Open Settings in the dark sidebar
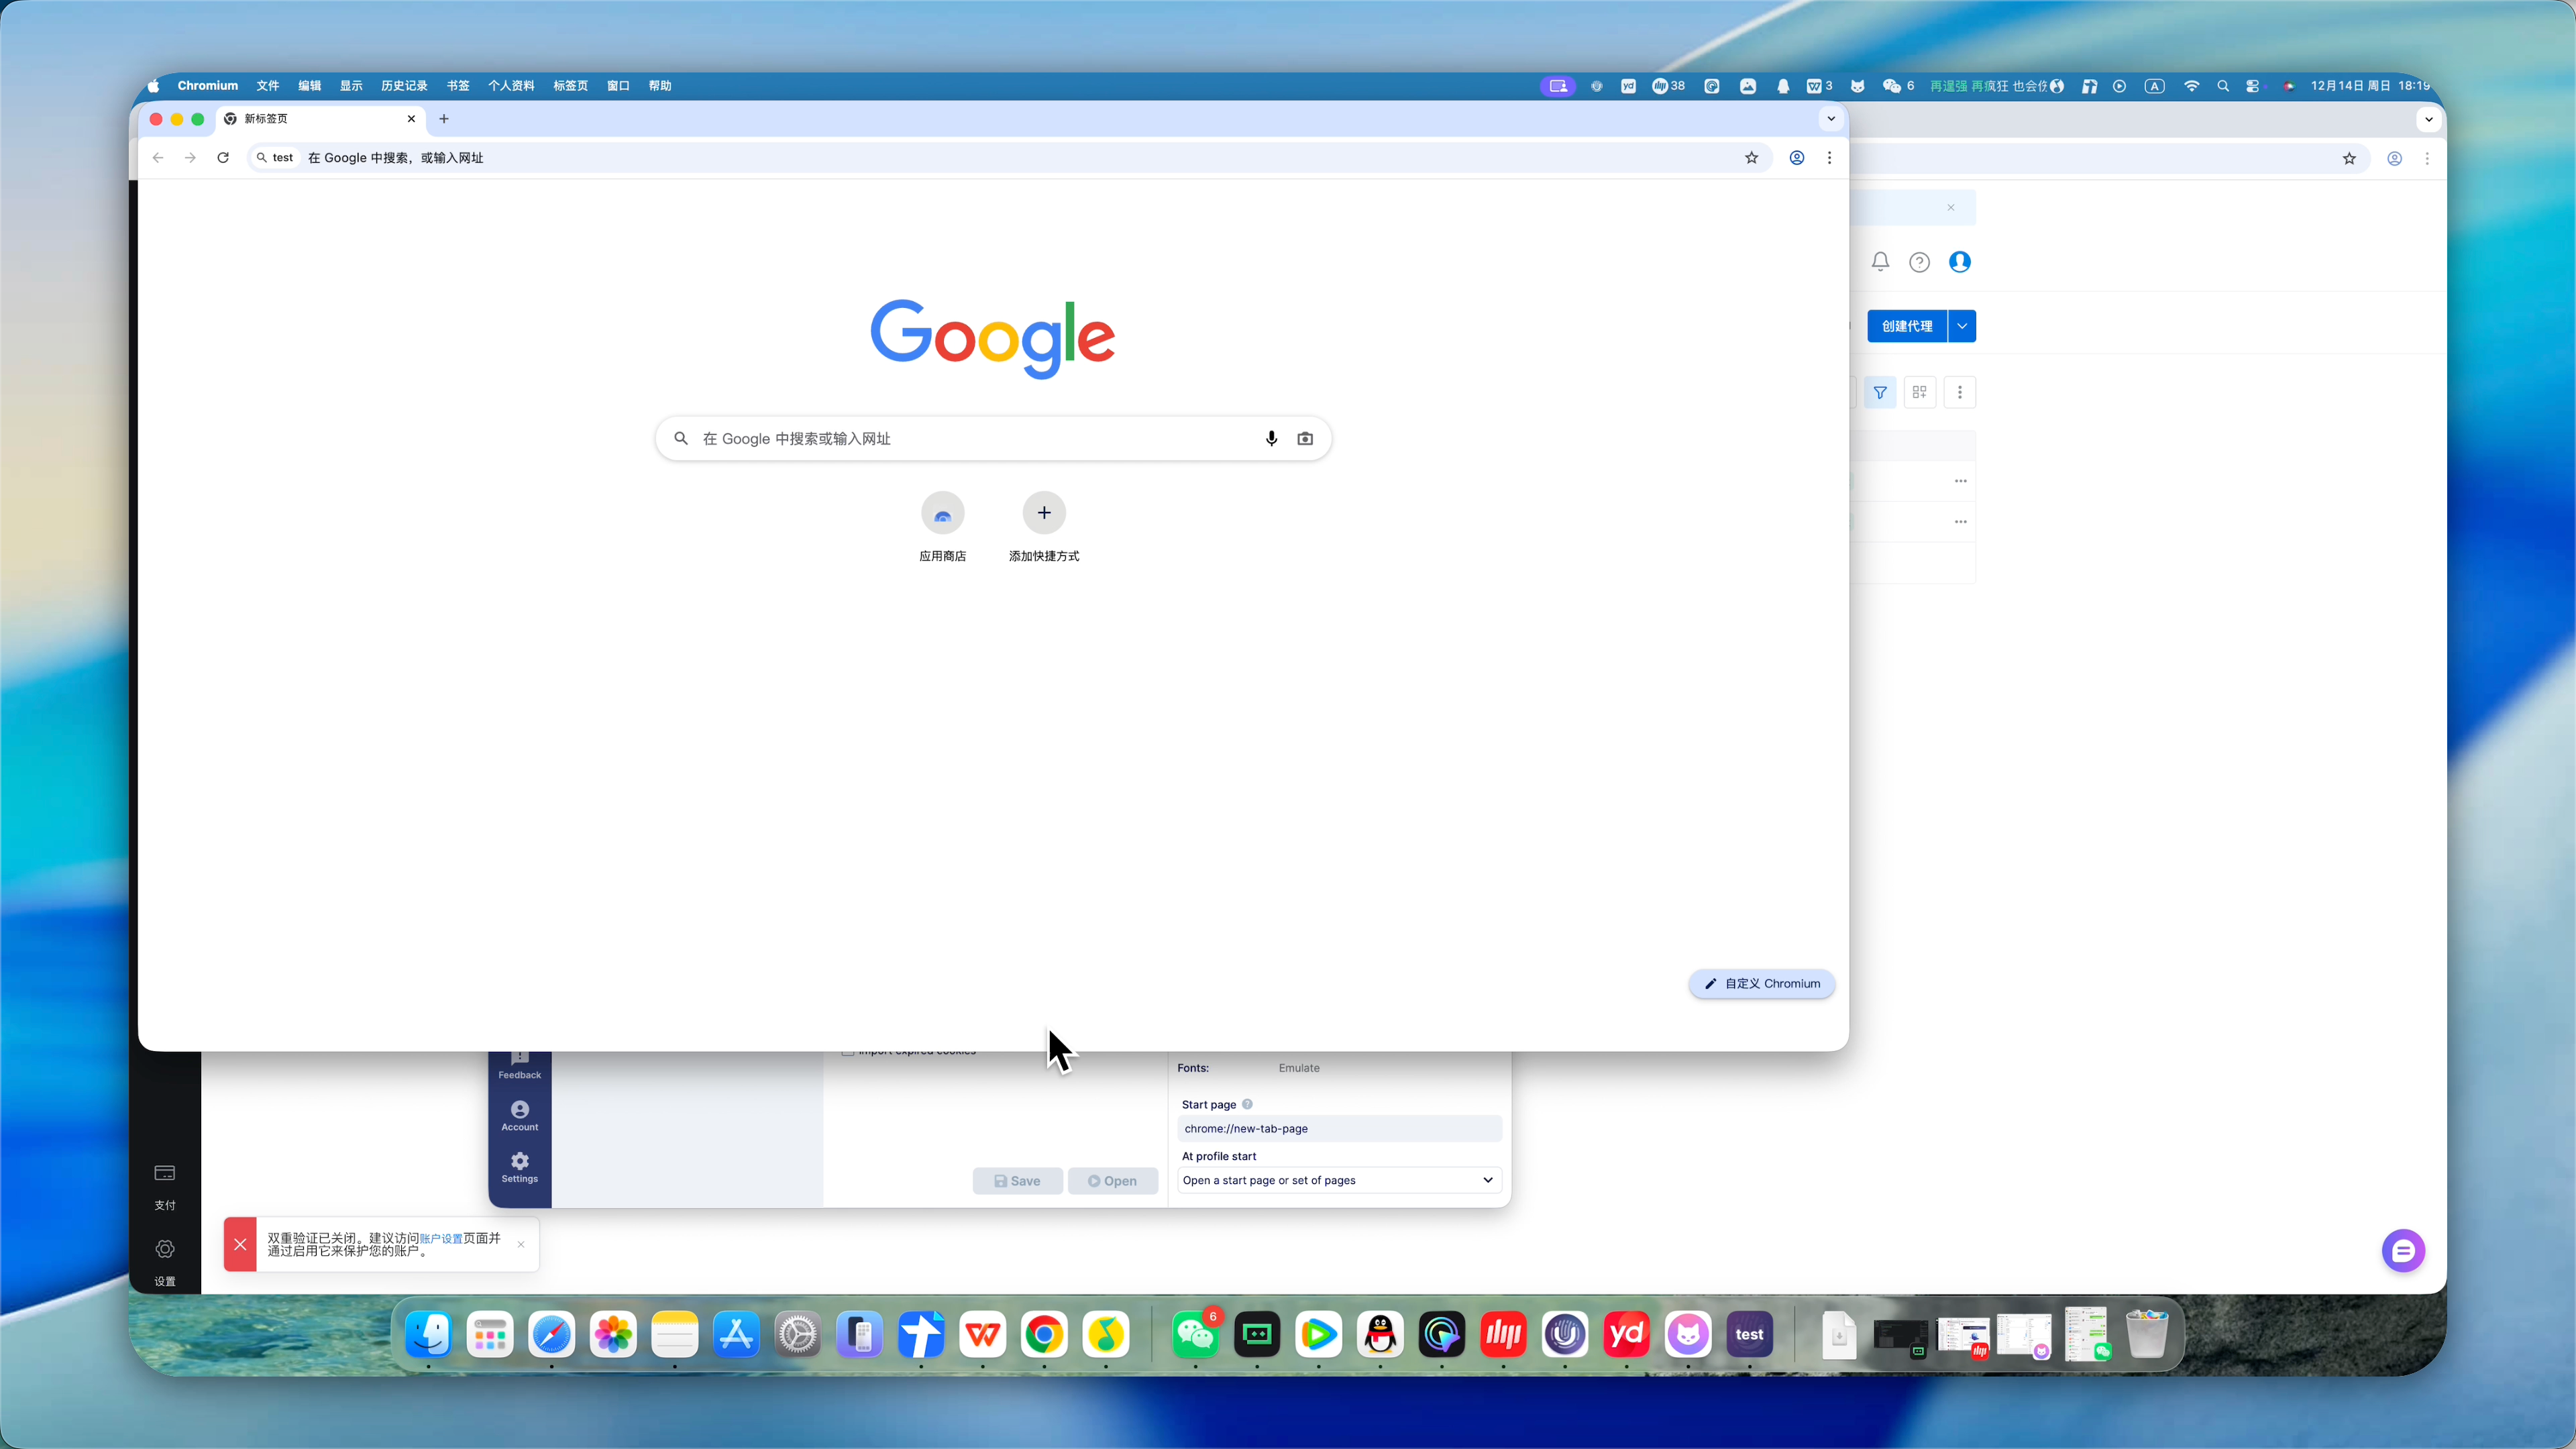2576x1449 pixels. tap(519, 1166)
